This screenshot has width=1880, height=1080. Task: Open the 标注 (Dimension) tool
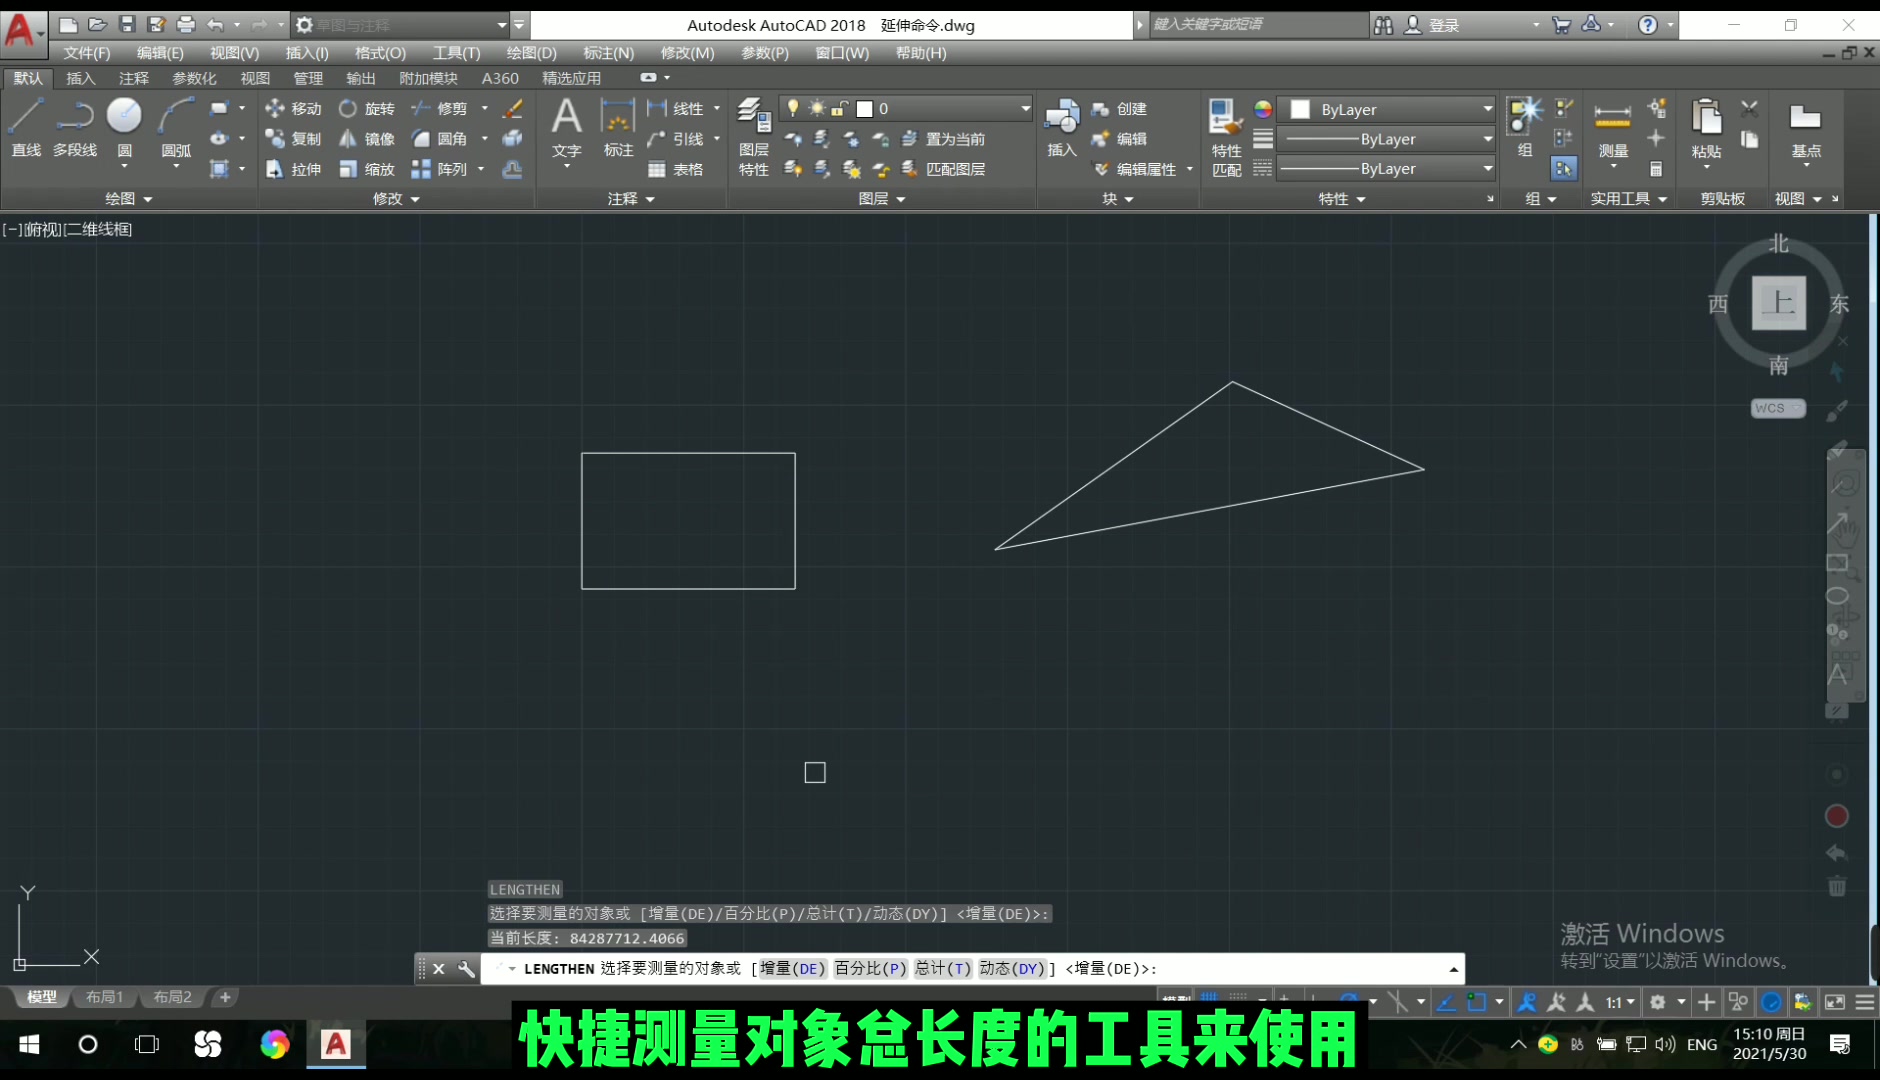click(618, 127)
